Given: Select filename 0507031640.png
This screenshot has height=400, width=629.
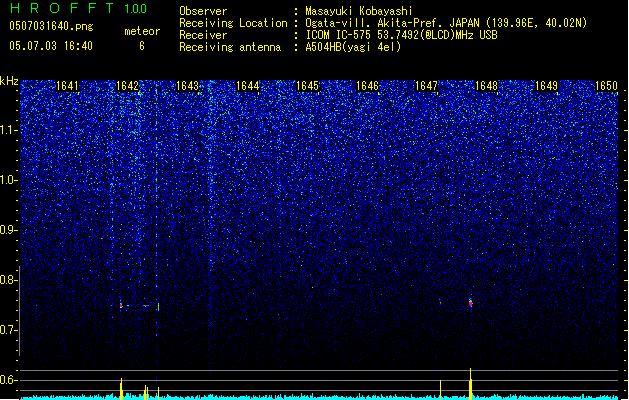Looking at the screenshot, I should (51, 26).
